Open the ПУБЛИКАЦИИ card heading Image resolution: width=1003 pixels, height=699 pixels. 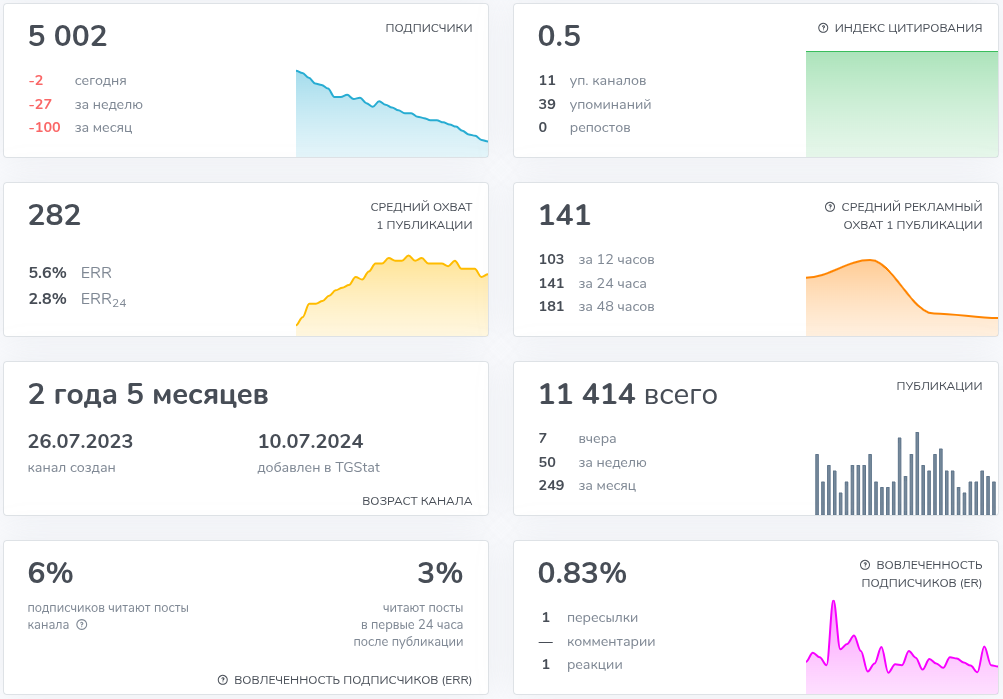939,386
